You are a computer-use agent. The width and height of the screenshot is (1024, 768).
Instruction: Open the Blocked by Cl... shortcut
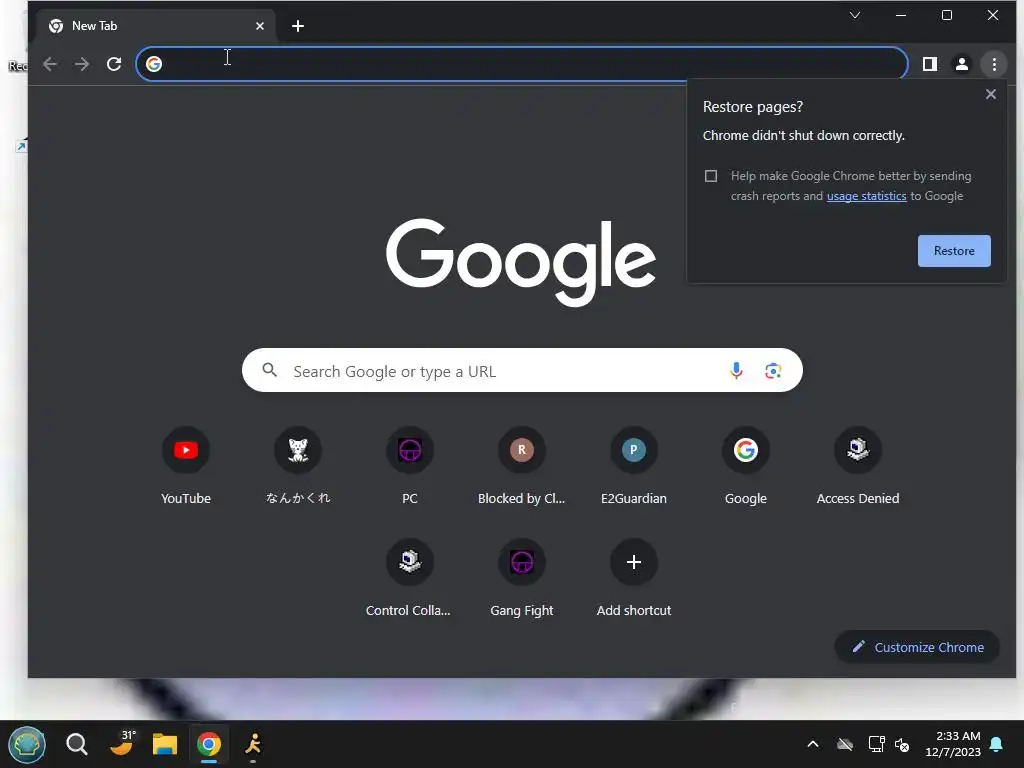pos(521,465)
